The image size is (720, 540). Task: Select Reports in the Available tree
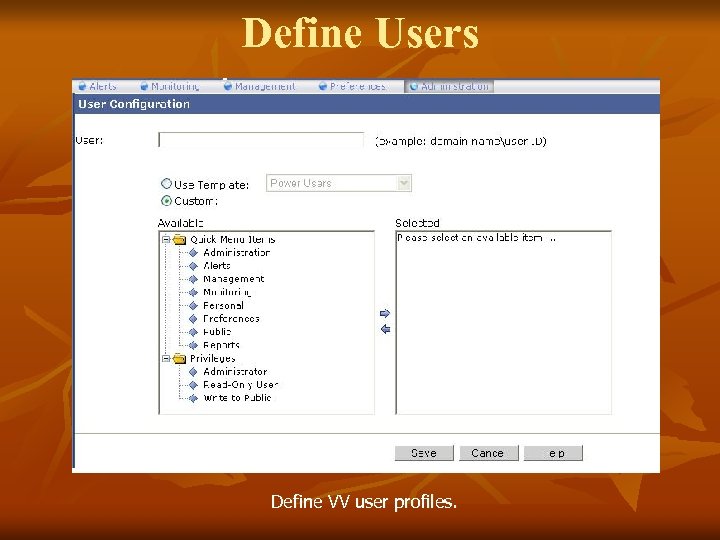click(221, 345)
